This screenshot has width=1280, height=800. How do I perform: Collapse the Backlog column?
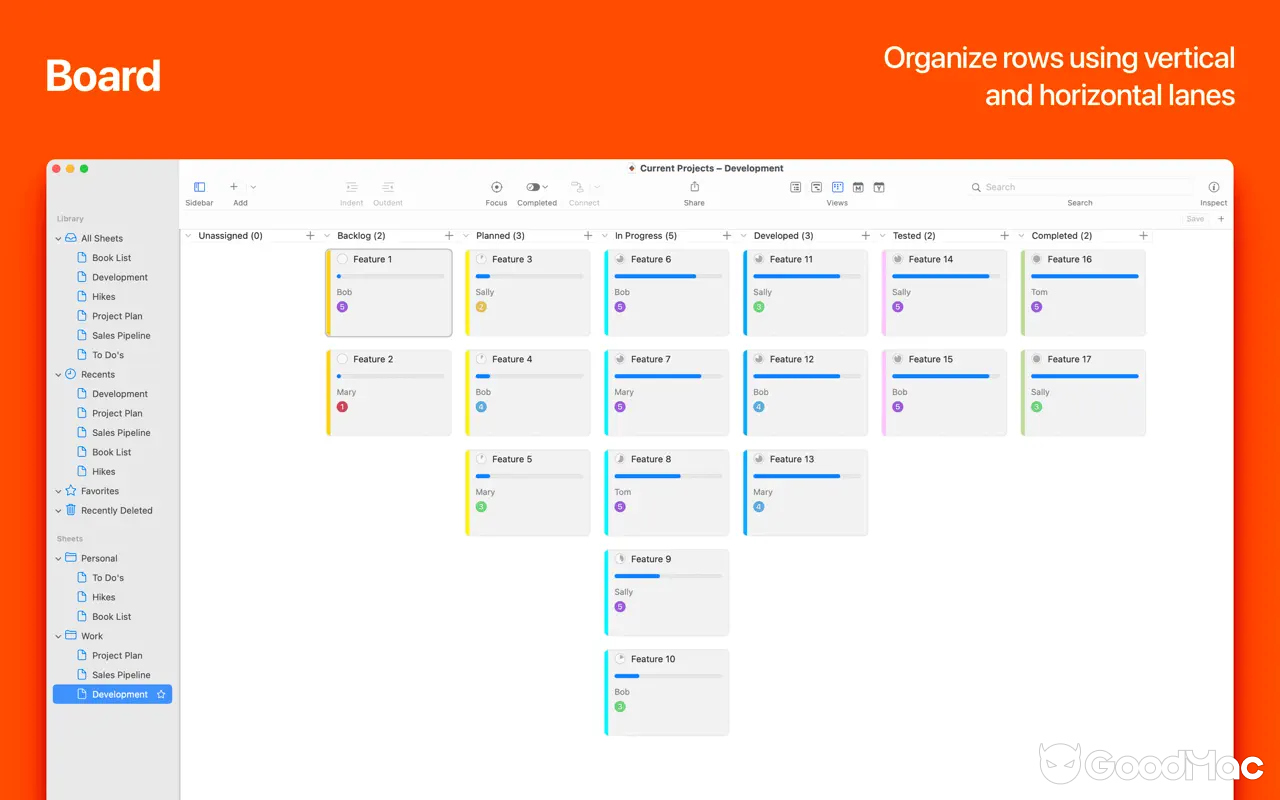pyautogui.click(x=325, y=235)
